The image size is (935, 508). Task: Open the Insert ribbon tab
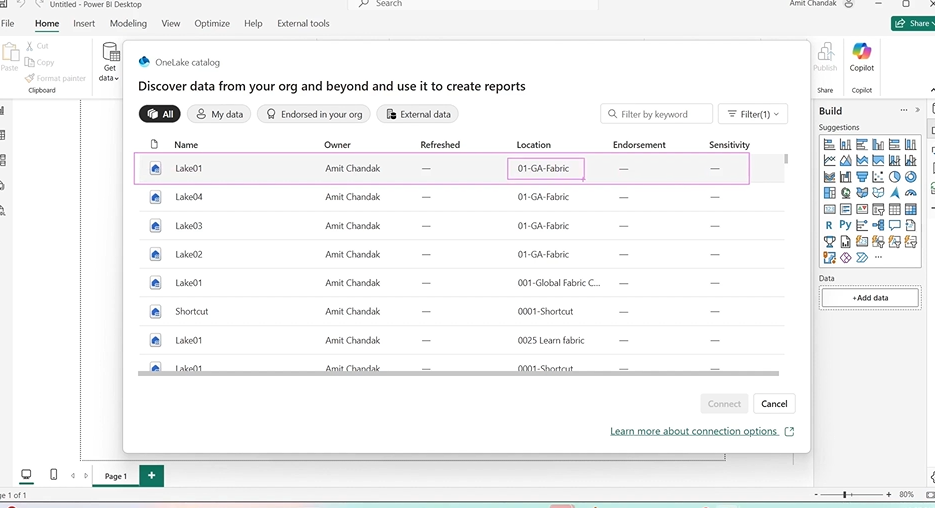pos(83,23)
